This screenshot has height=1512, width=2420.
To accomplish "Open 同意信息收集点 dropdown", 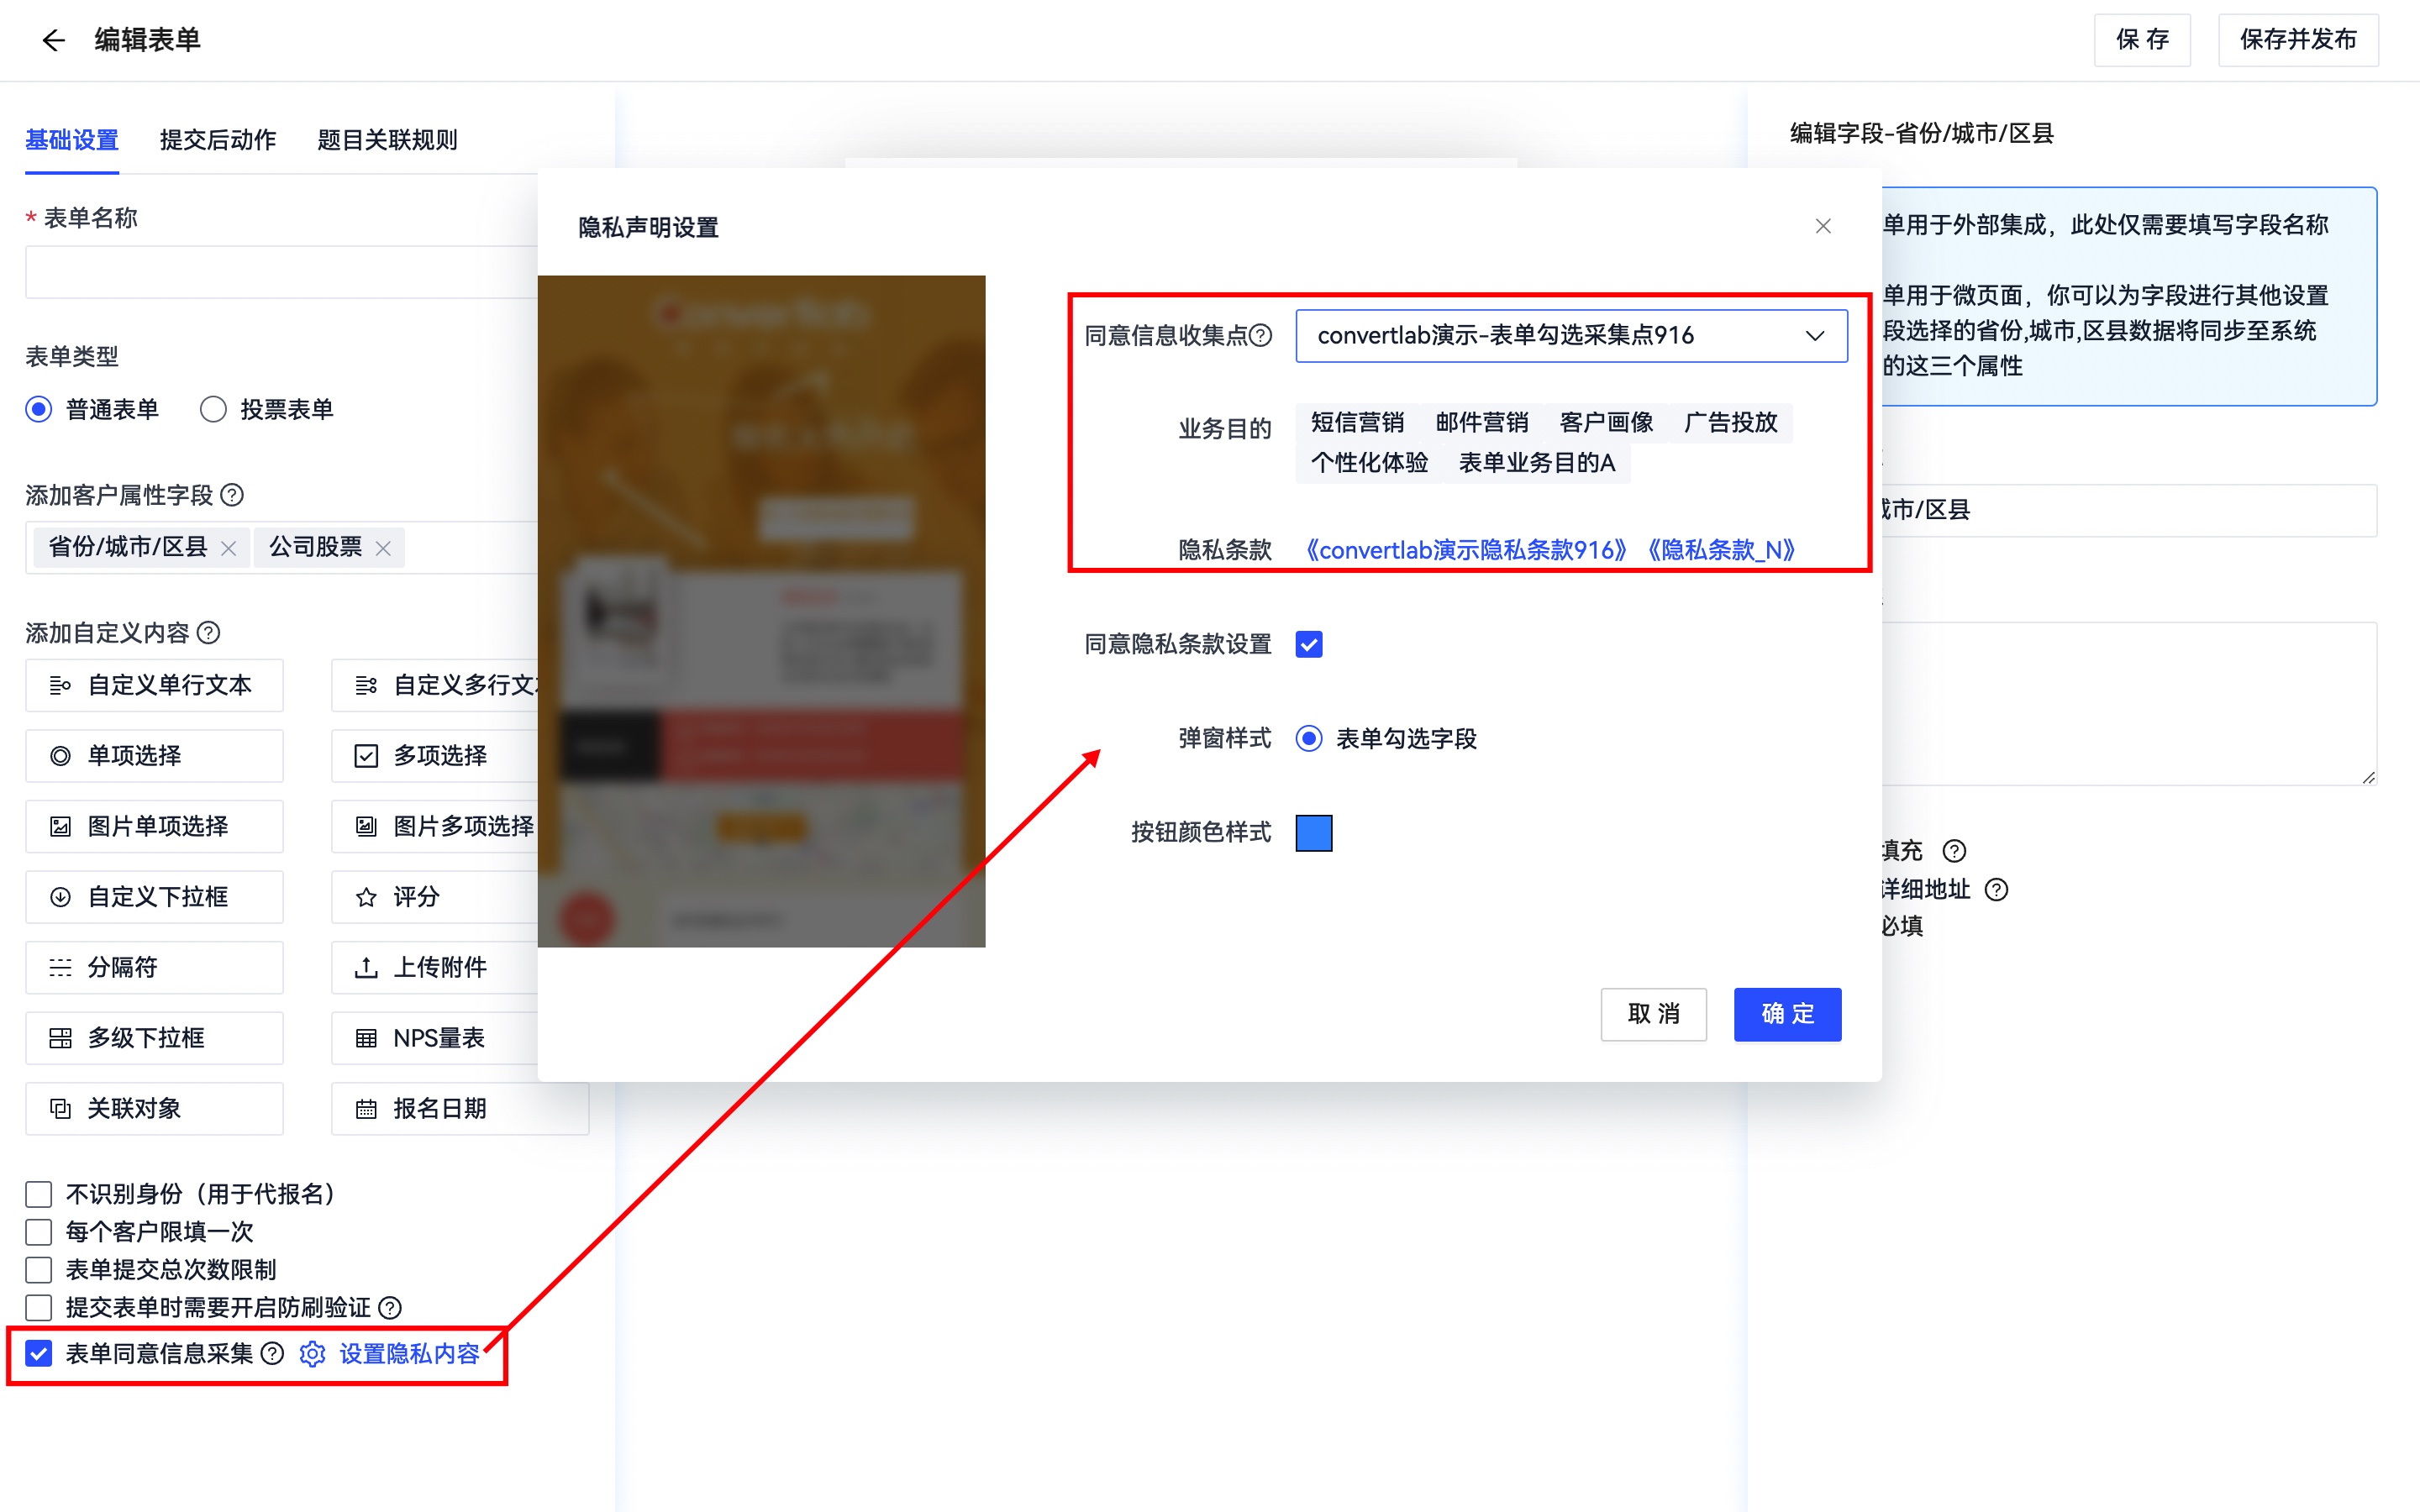I will 1571,336.
